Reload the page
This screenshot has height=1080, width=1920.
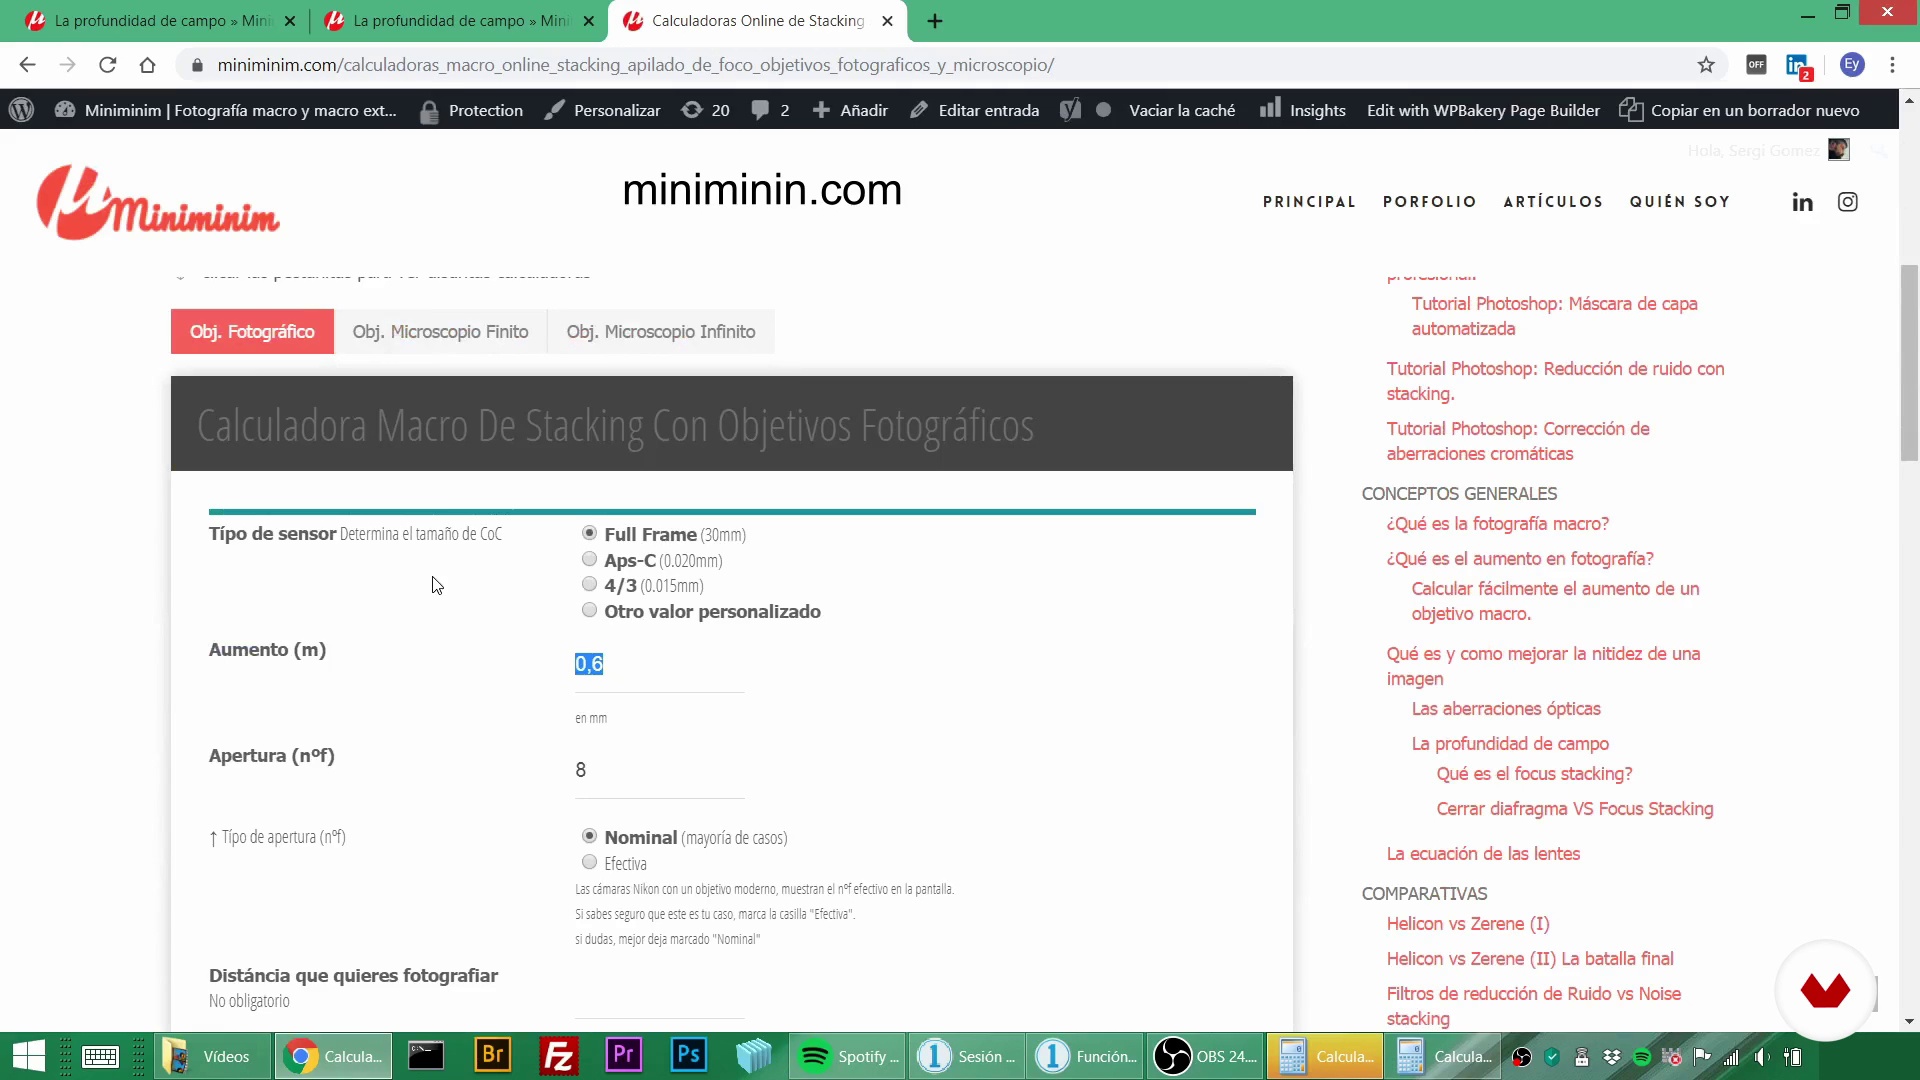pos(108,65)
